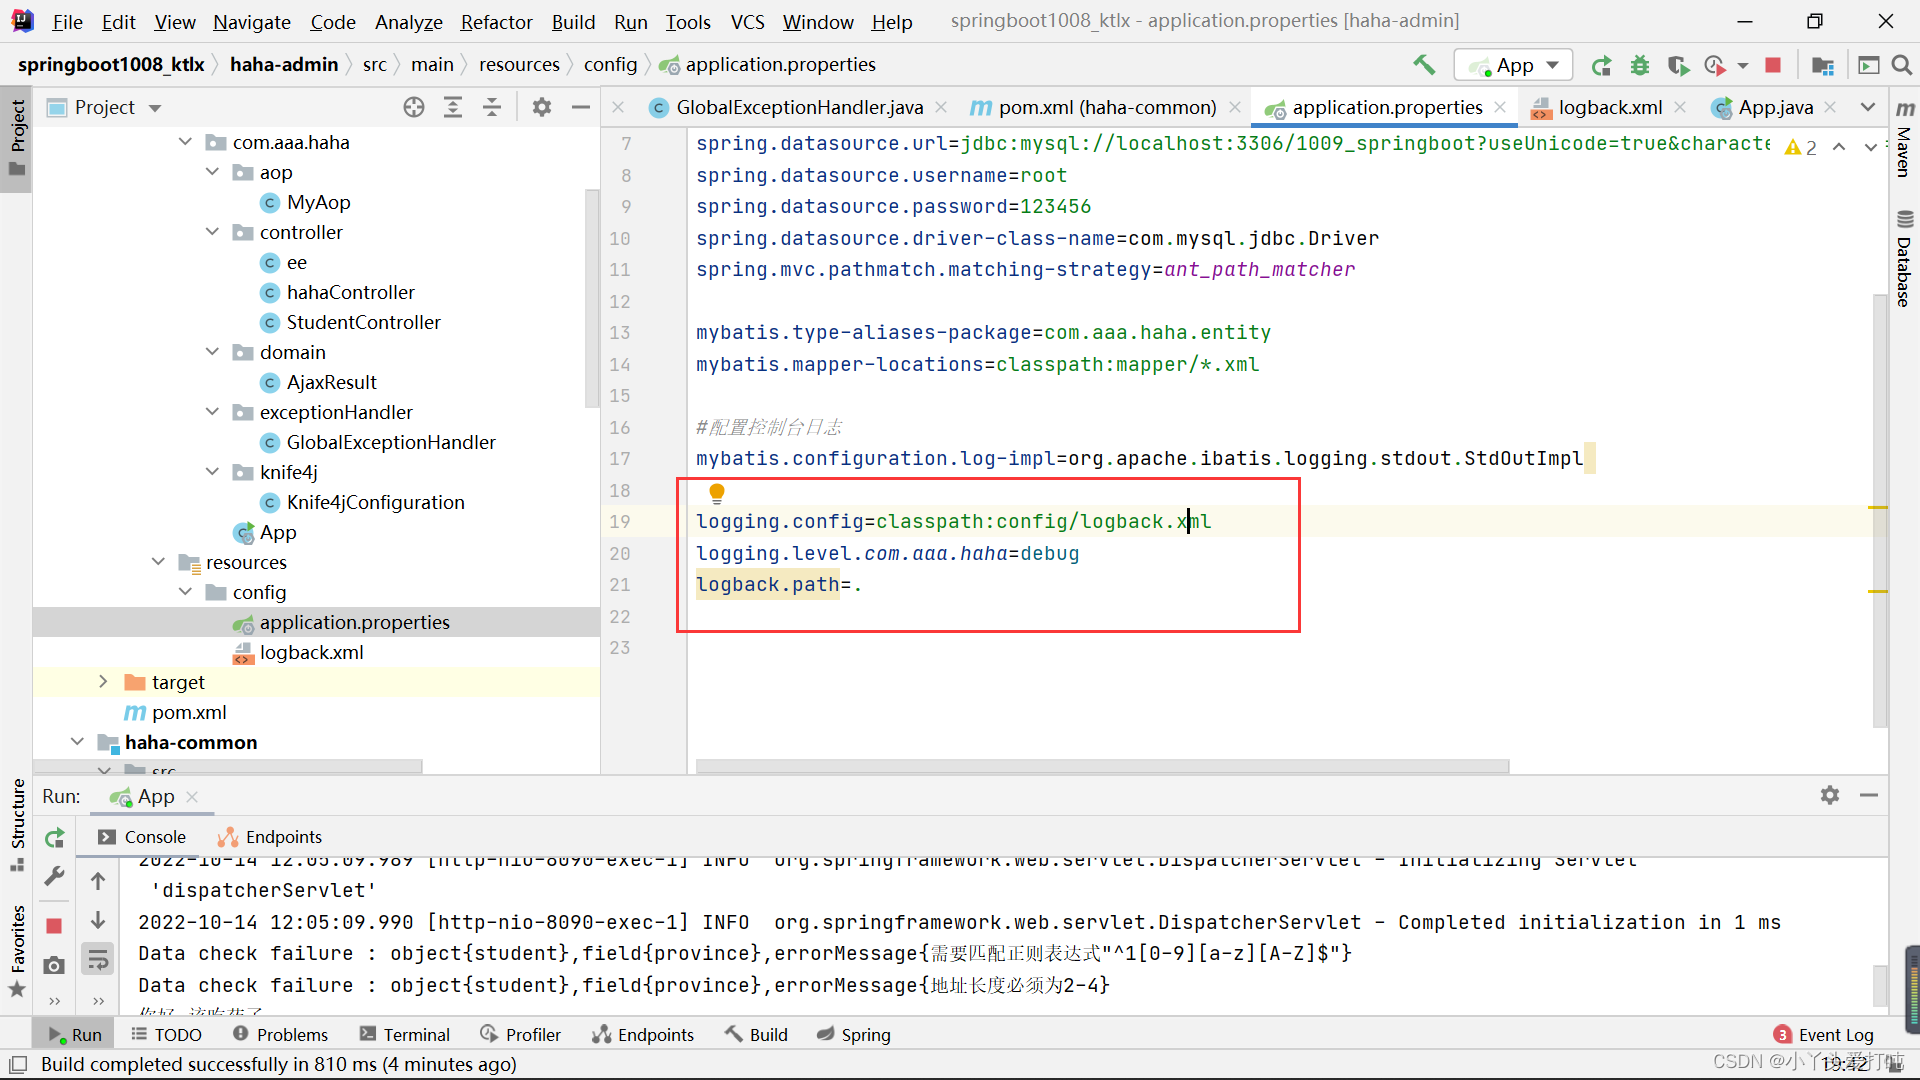
Task: Click the editor horizontal scrollbar
Action: [1102, 766]
